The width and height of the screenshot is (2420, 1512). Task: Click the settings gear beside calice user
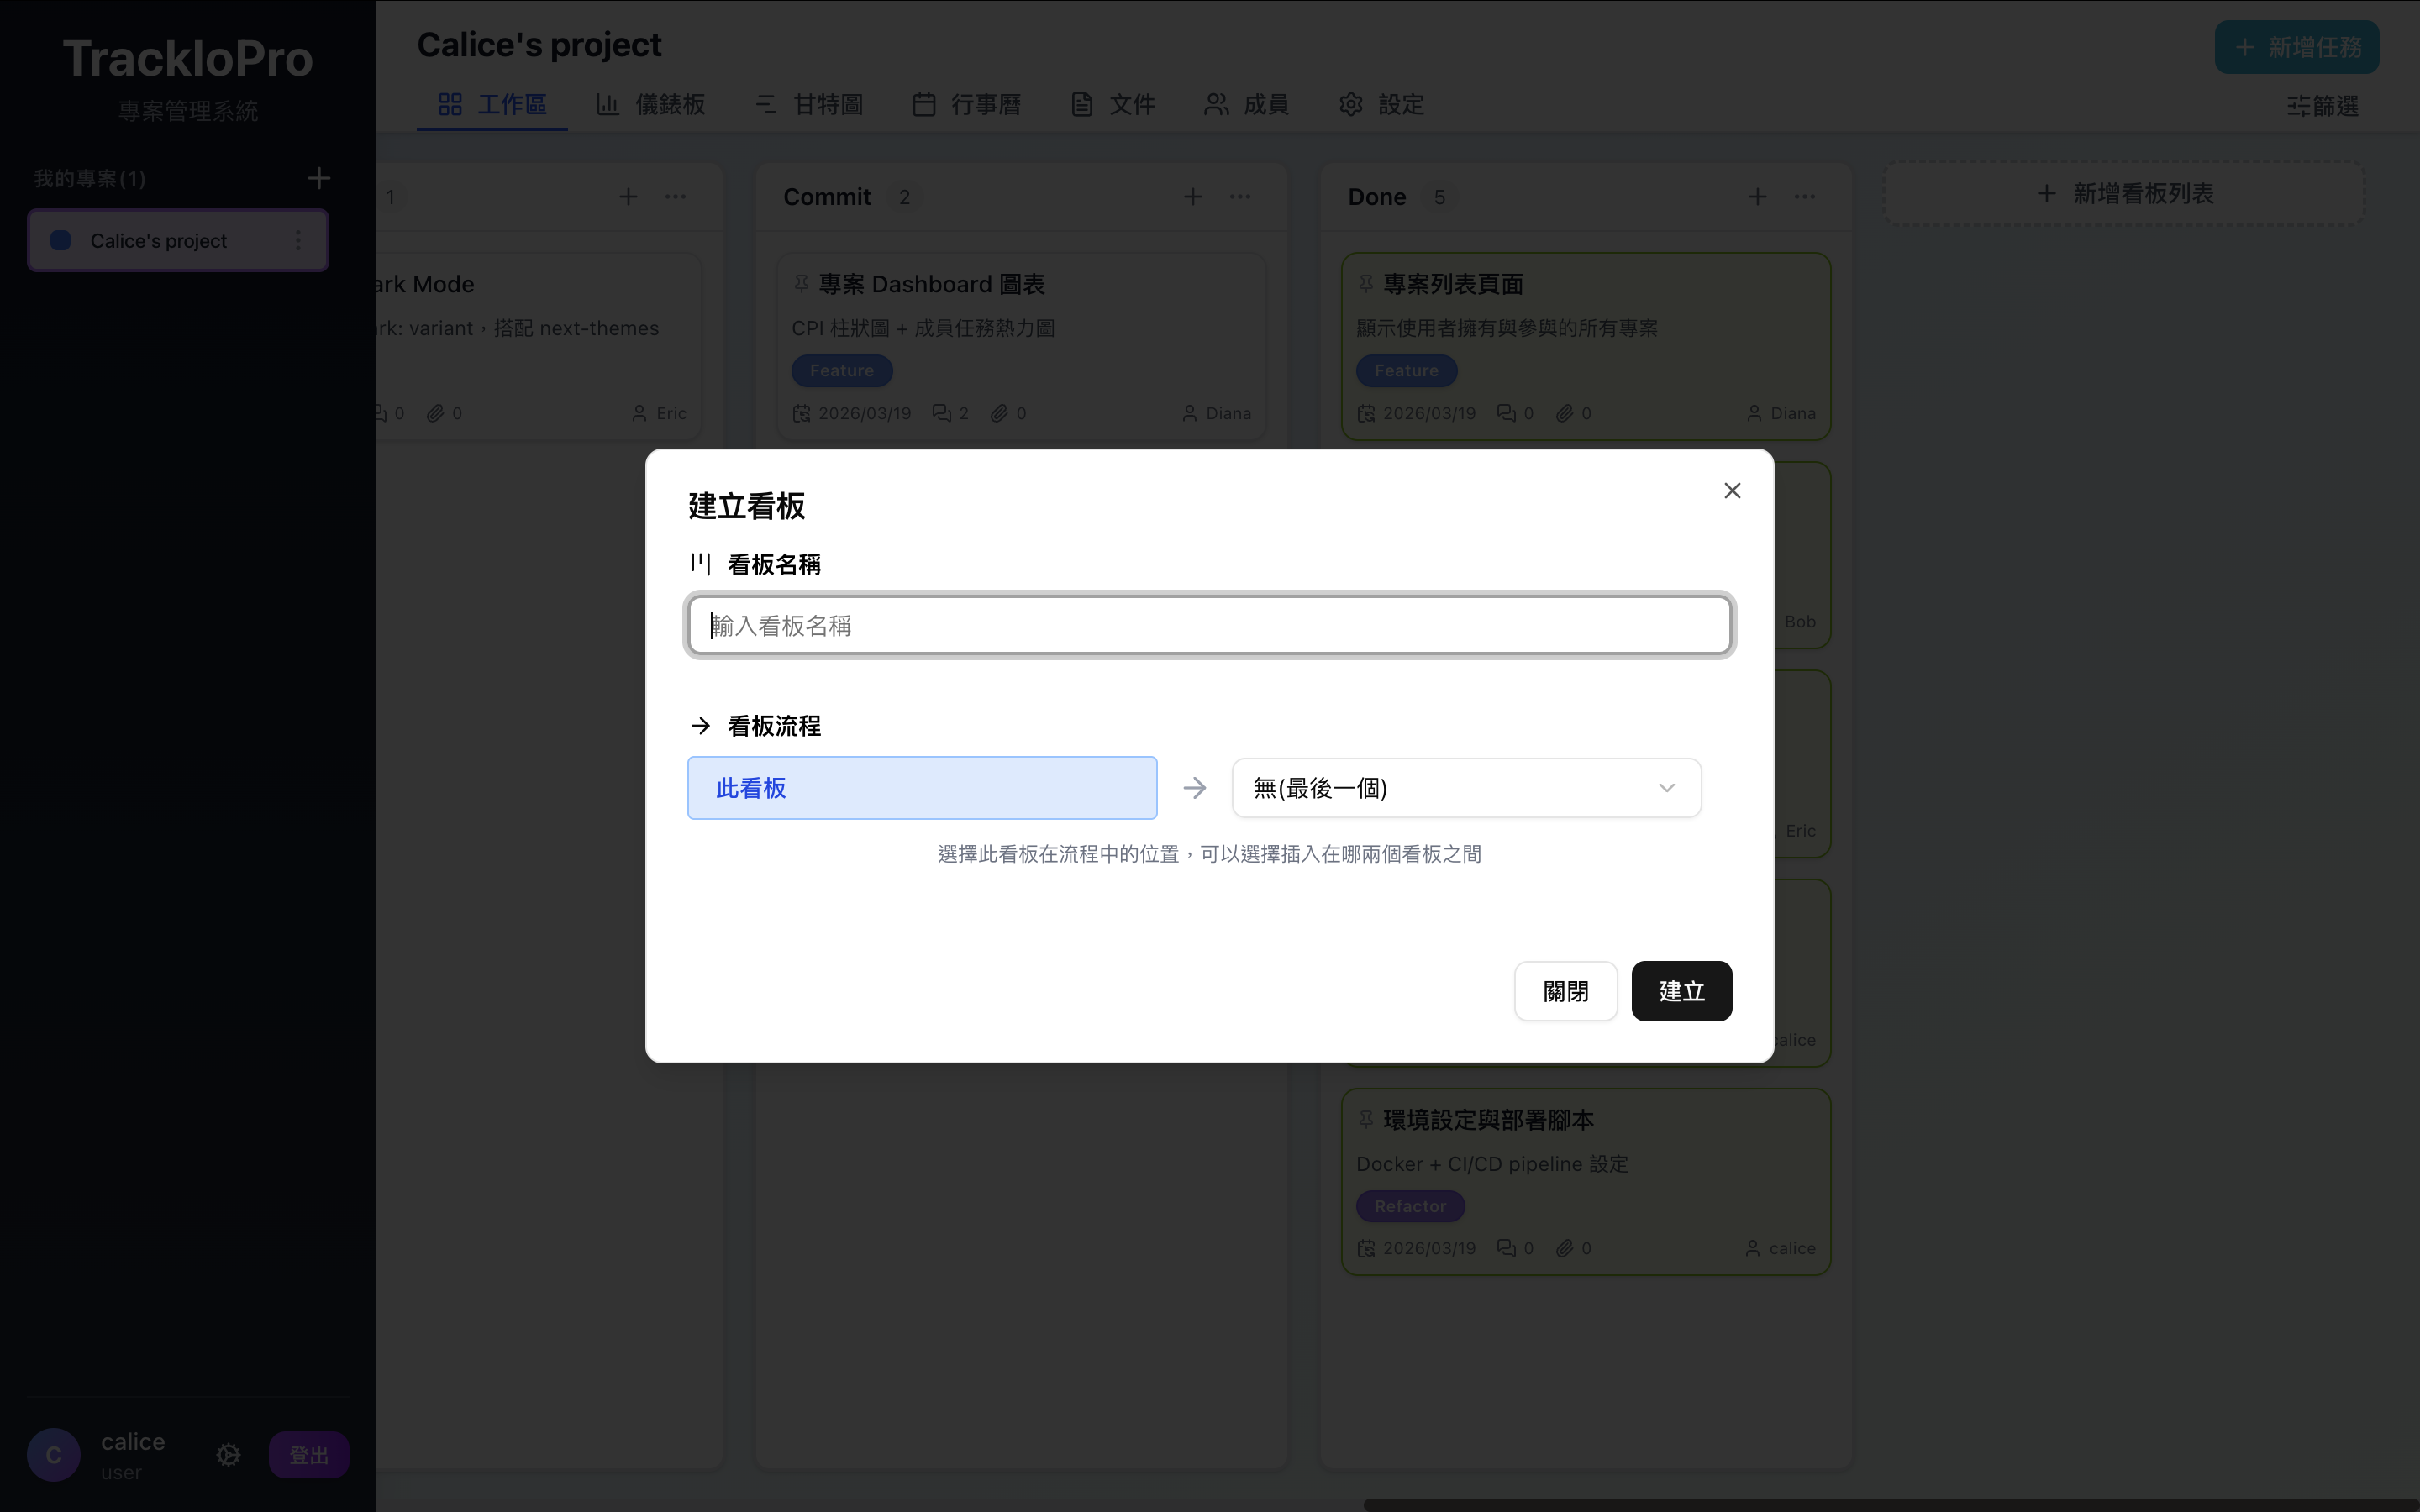[x=228, y=1454]
